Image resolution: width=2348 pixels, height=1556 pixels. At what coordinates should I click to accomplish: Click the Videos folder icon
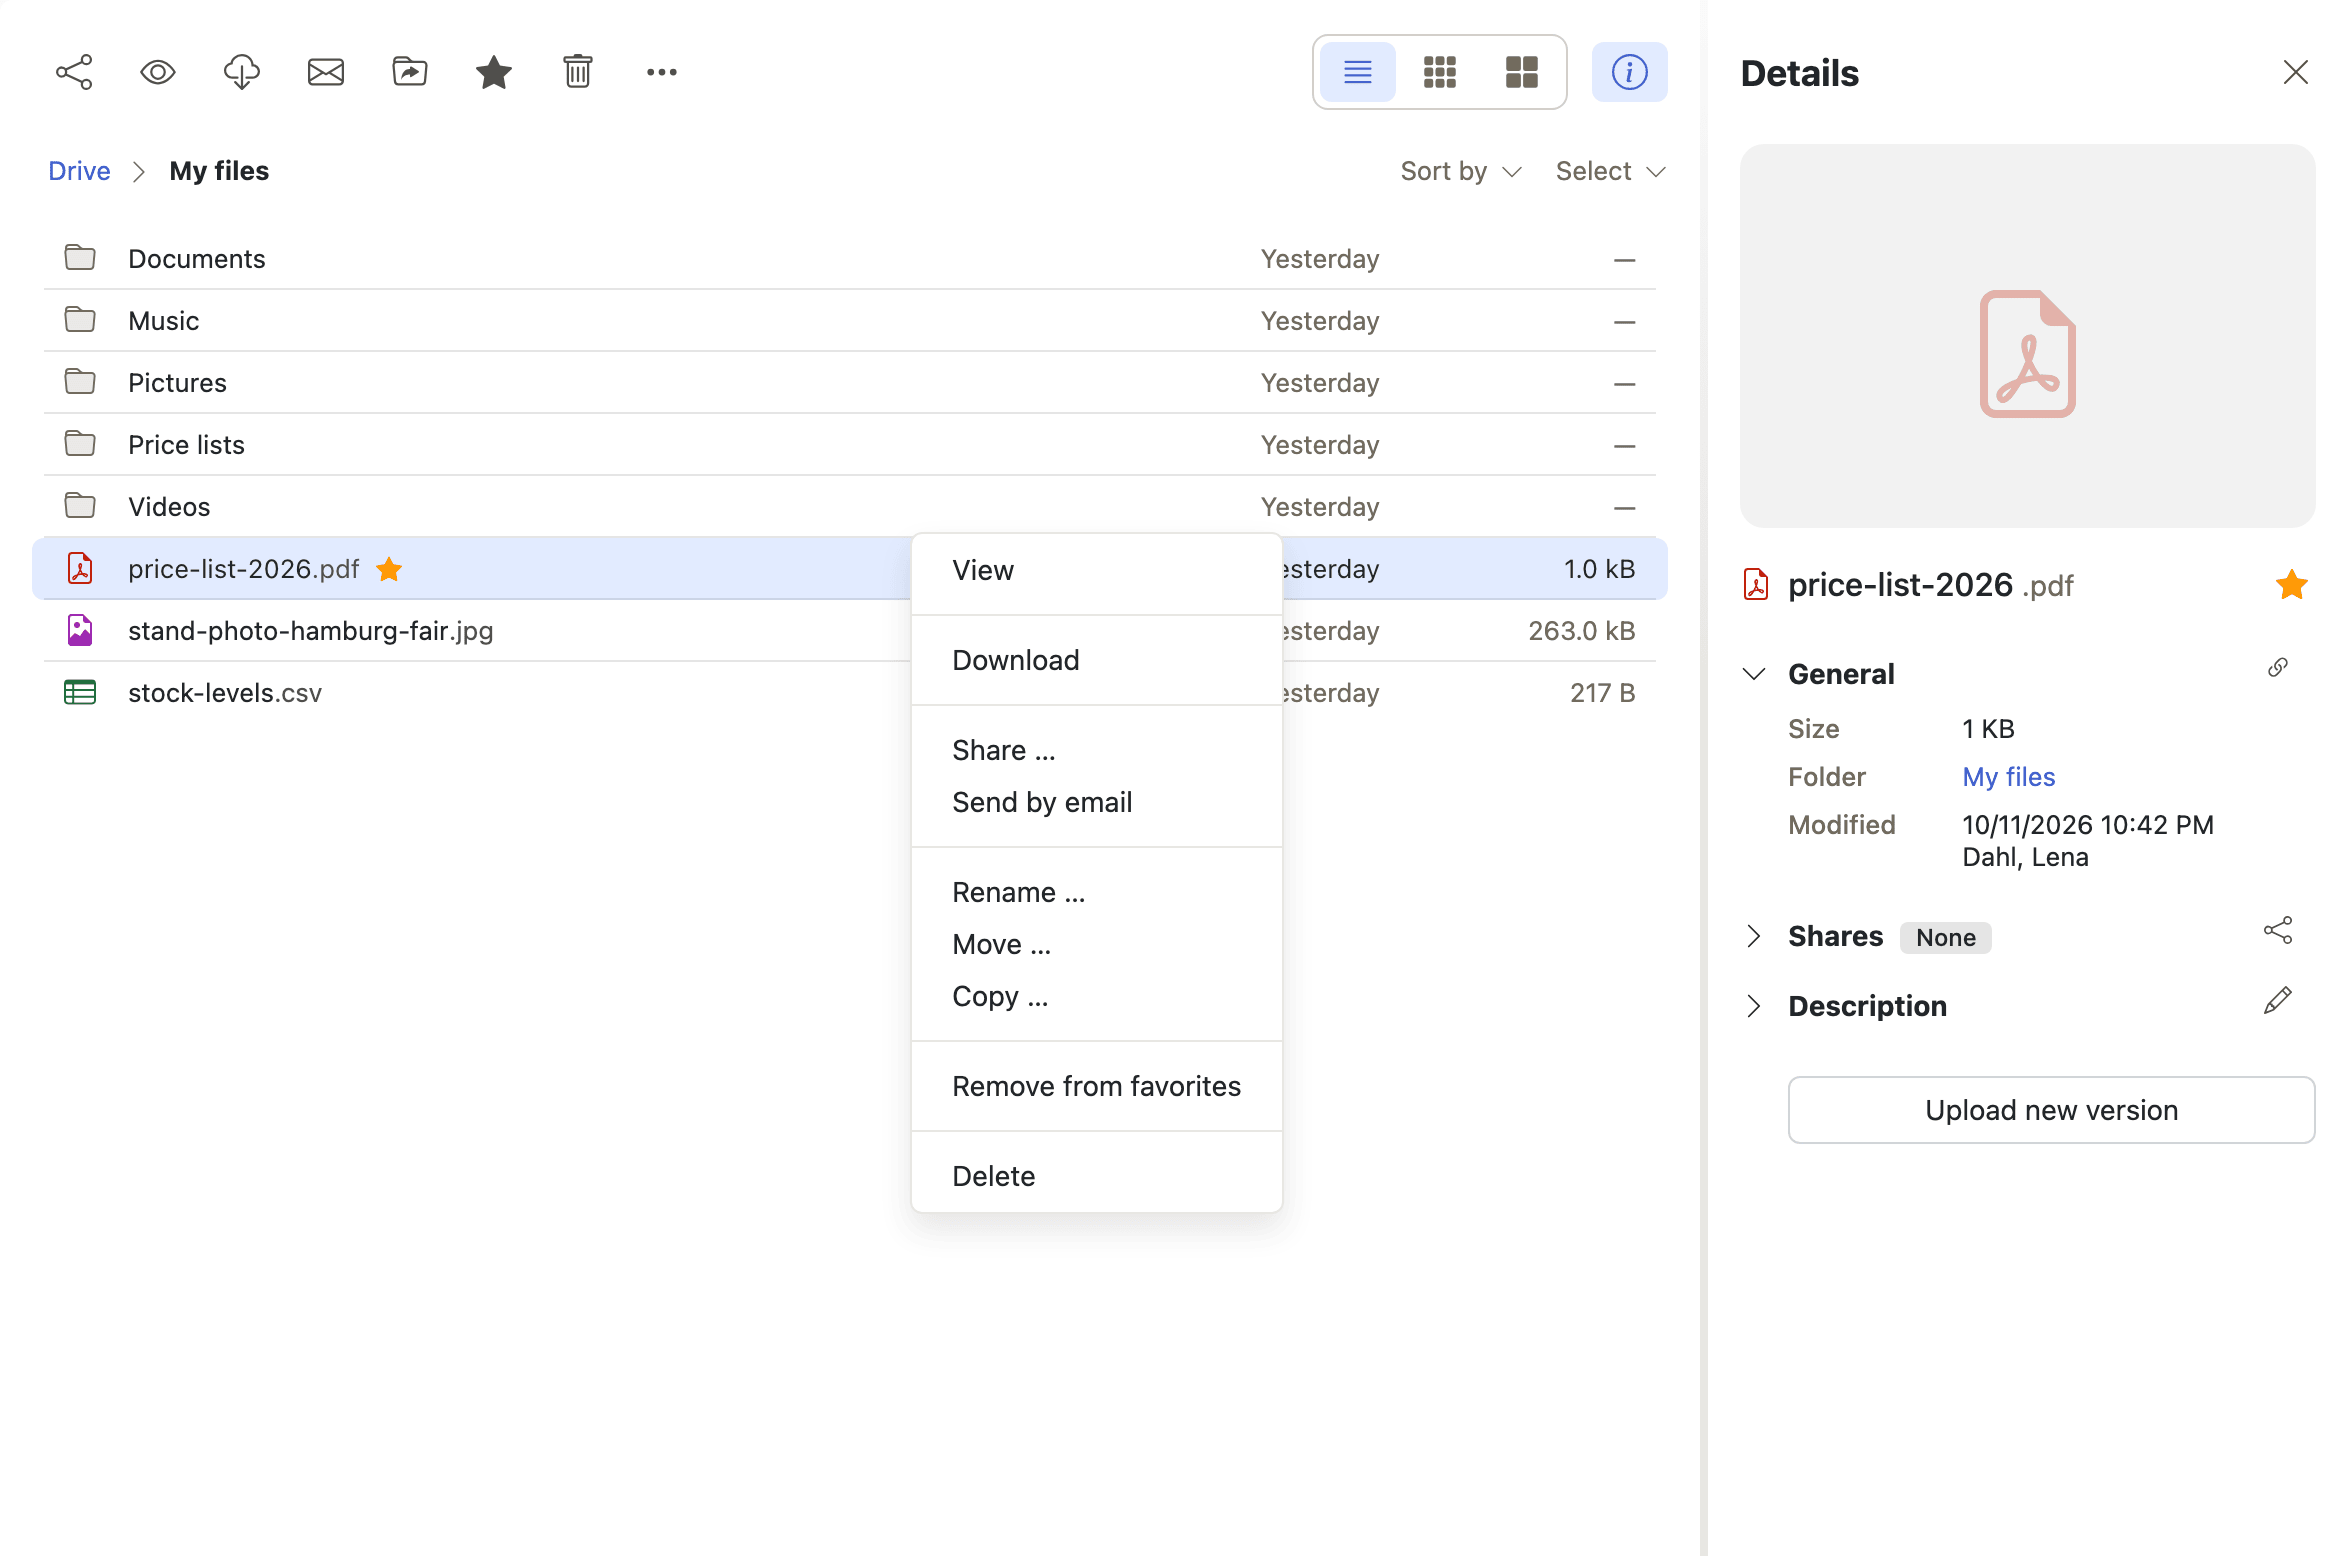click(x=80, y=506)
